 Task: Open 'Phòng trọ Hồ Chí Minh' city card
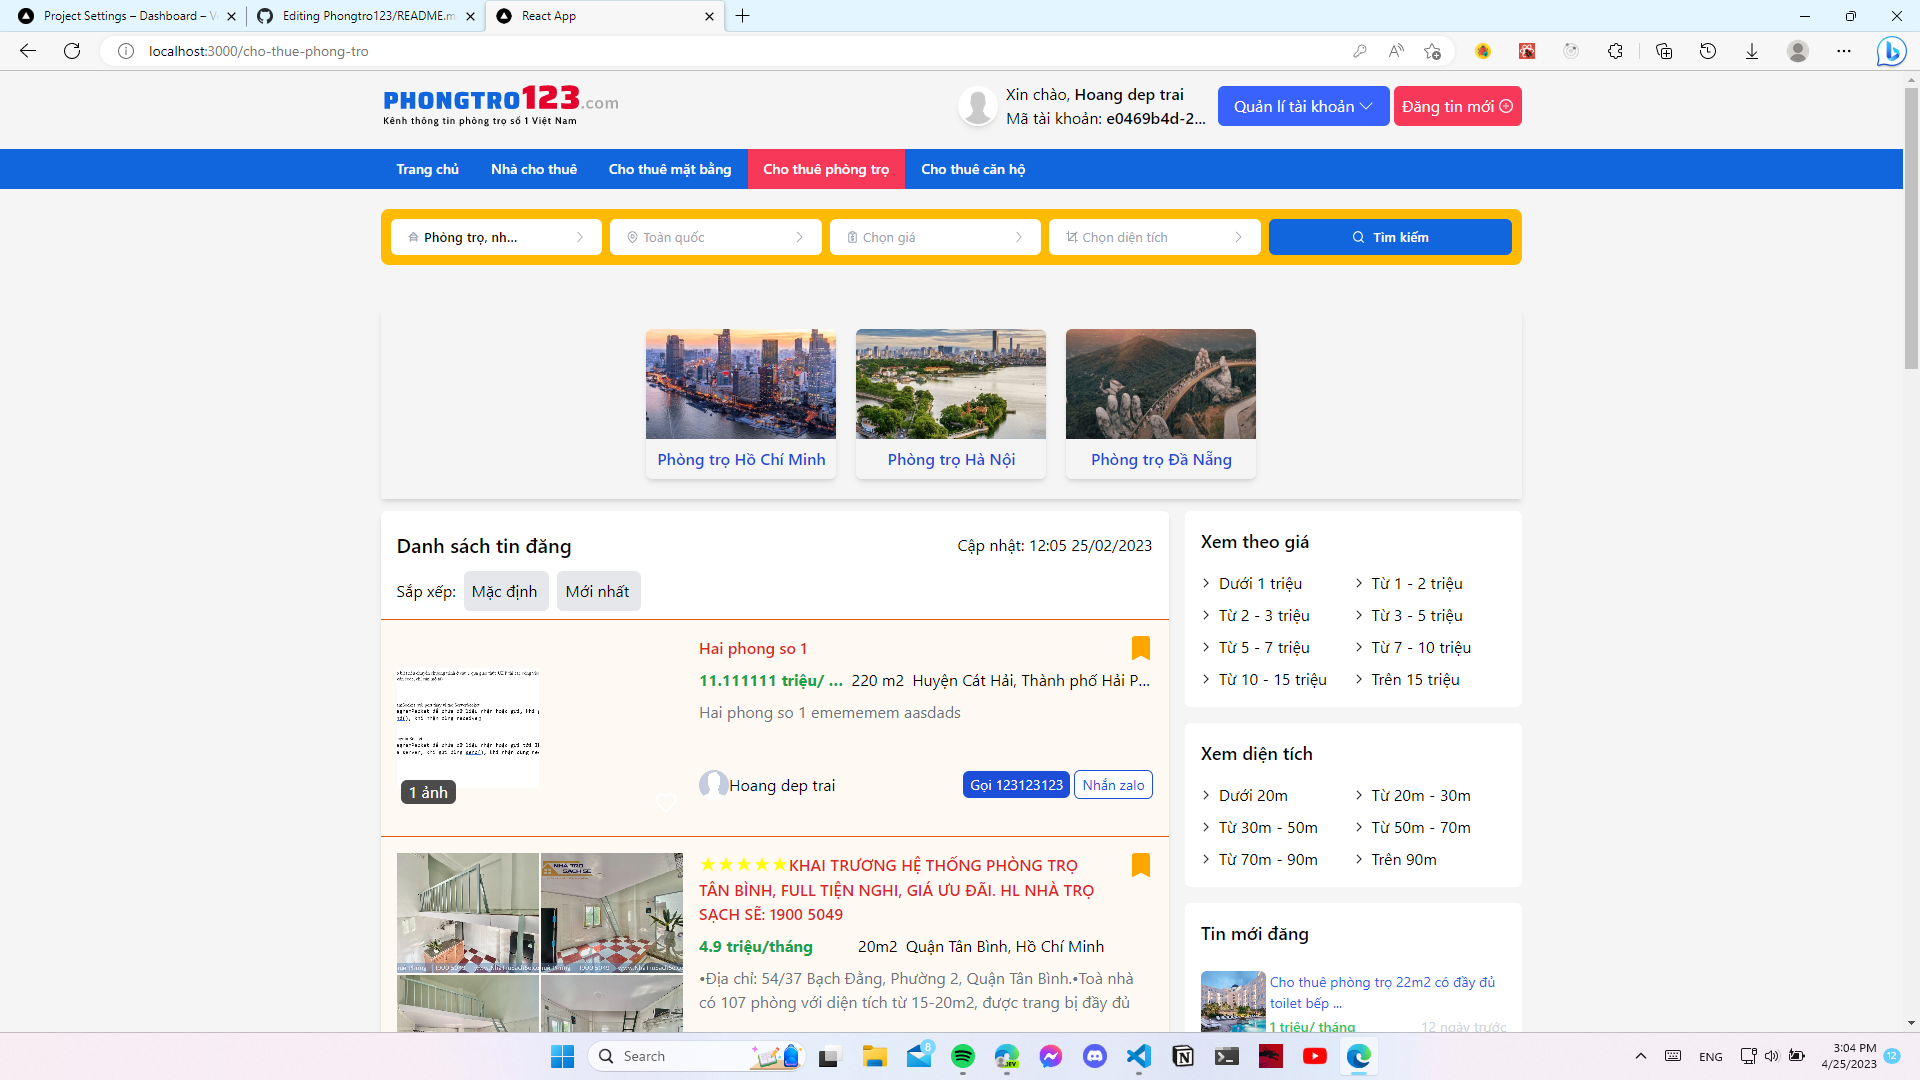[x=741, y=404]
